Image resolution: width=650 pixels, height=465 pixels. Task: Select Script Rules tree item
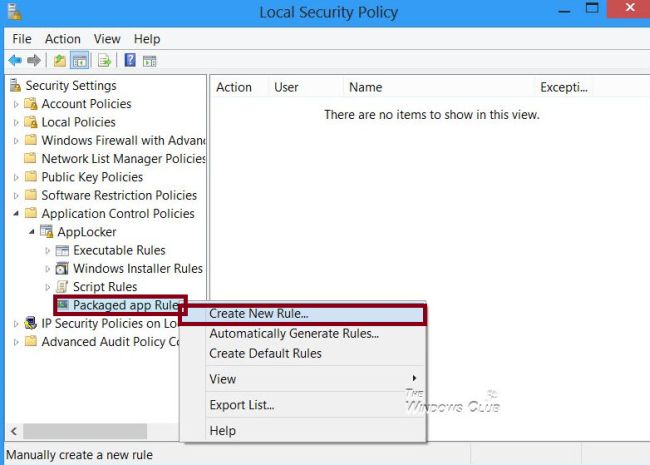point(105,287)
